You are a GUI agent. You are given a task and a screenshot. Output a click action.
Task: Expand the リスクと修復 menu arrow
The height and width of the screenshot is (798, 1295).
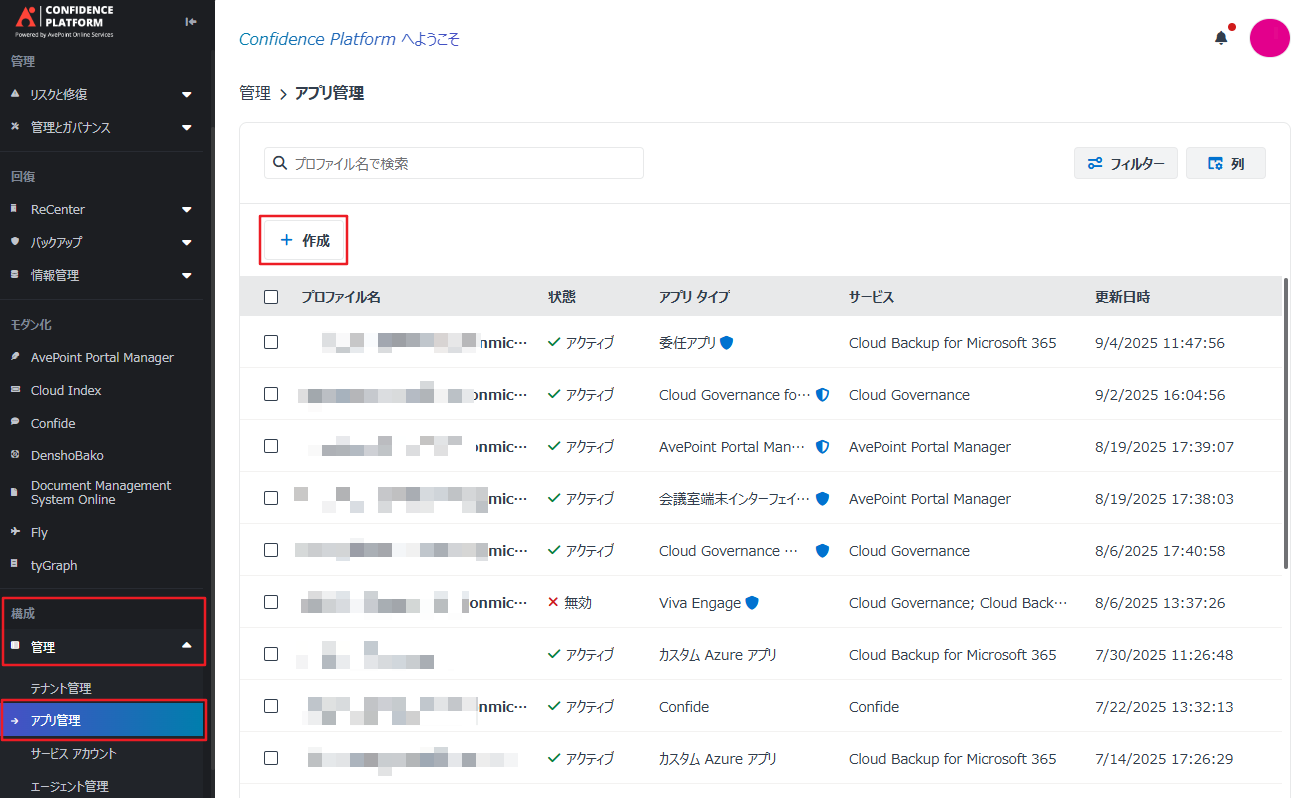click(x=187, y=95)
